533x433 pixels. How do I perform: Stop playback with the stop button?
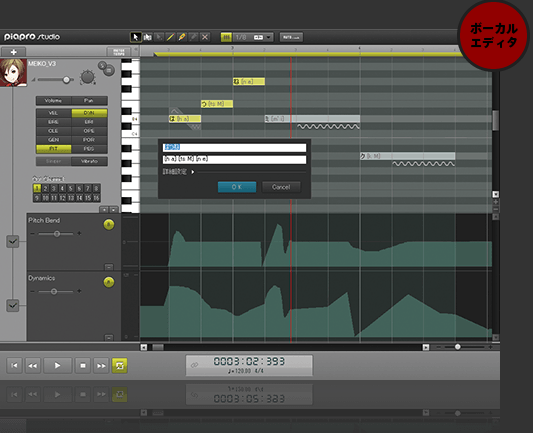tap(83, 365)
